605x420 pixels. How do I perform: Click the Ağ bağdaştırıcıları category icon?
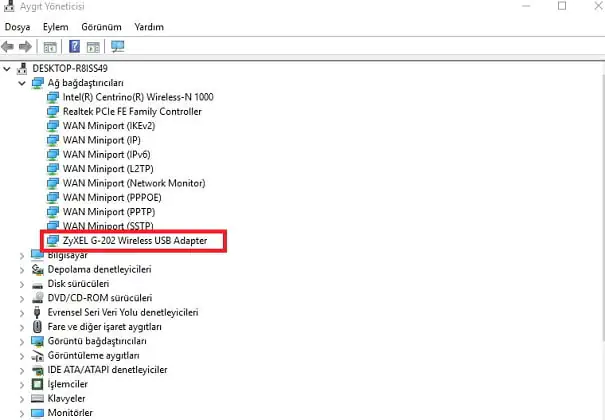[37, 83]
